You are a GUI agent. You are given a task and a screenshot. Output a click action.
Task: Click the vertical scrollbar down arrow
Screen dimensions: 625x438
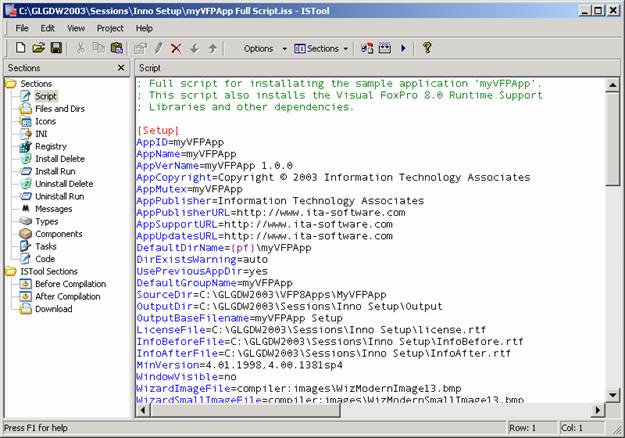click(613, 395)
